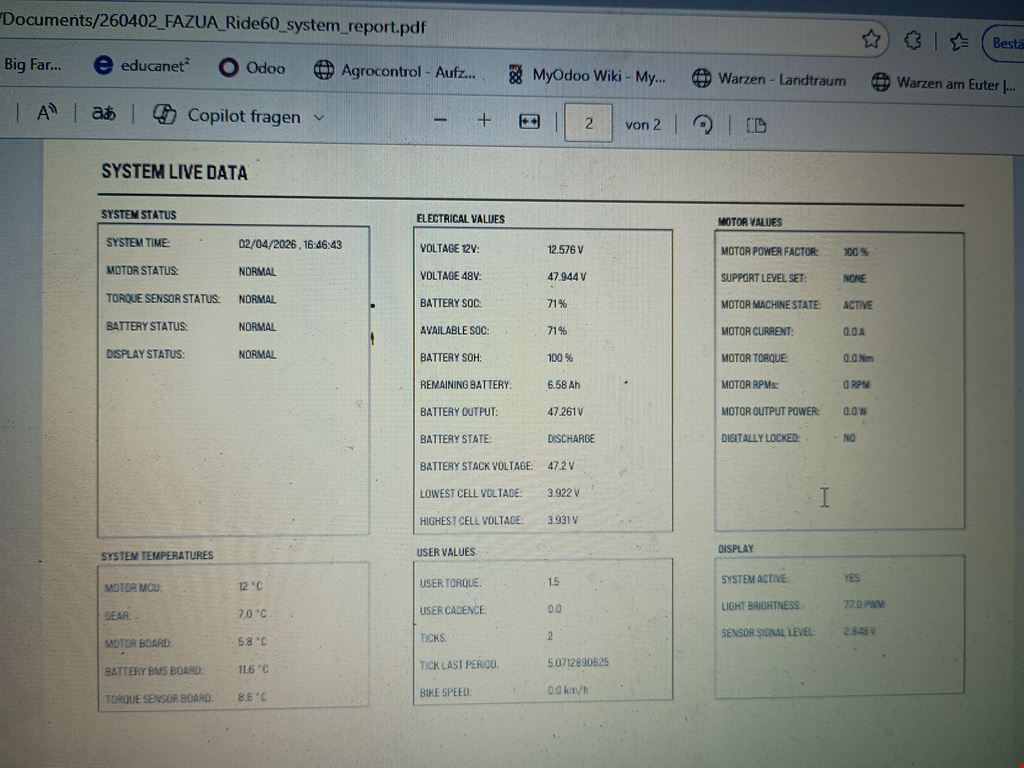Zoom in with the plus icon
The image size is (1024, 768).
pos(484,120)
